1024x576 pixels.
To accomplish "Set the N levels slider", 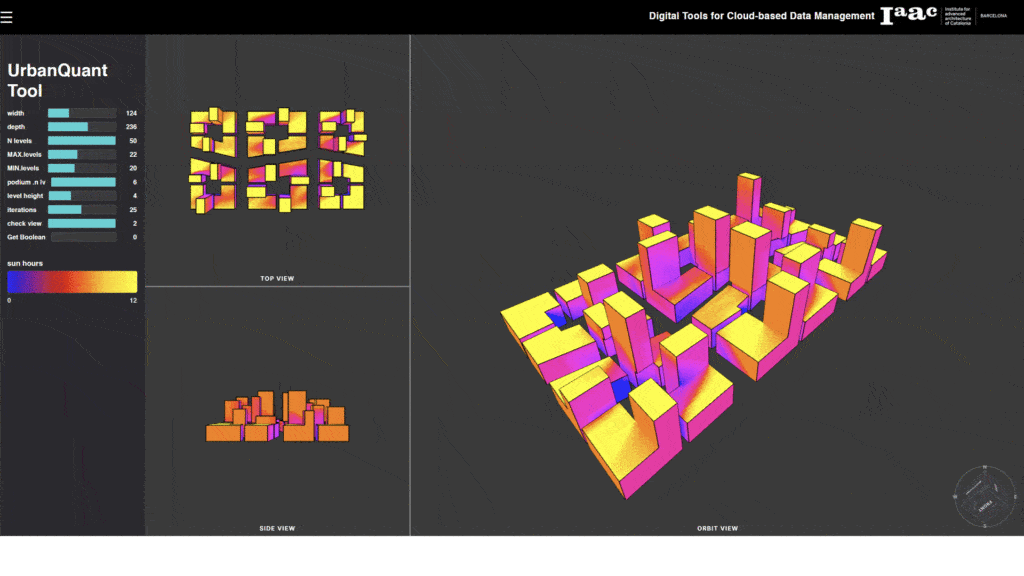I will [x=82, y=141].
